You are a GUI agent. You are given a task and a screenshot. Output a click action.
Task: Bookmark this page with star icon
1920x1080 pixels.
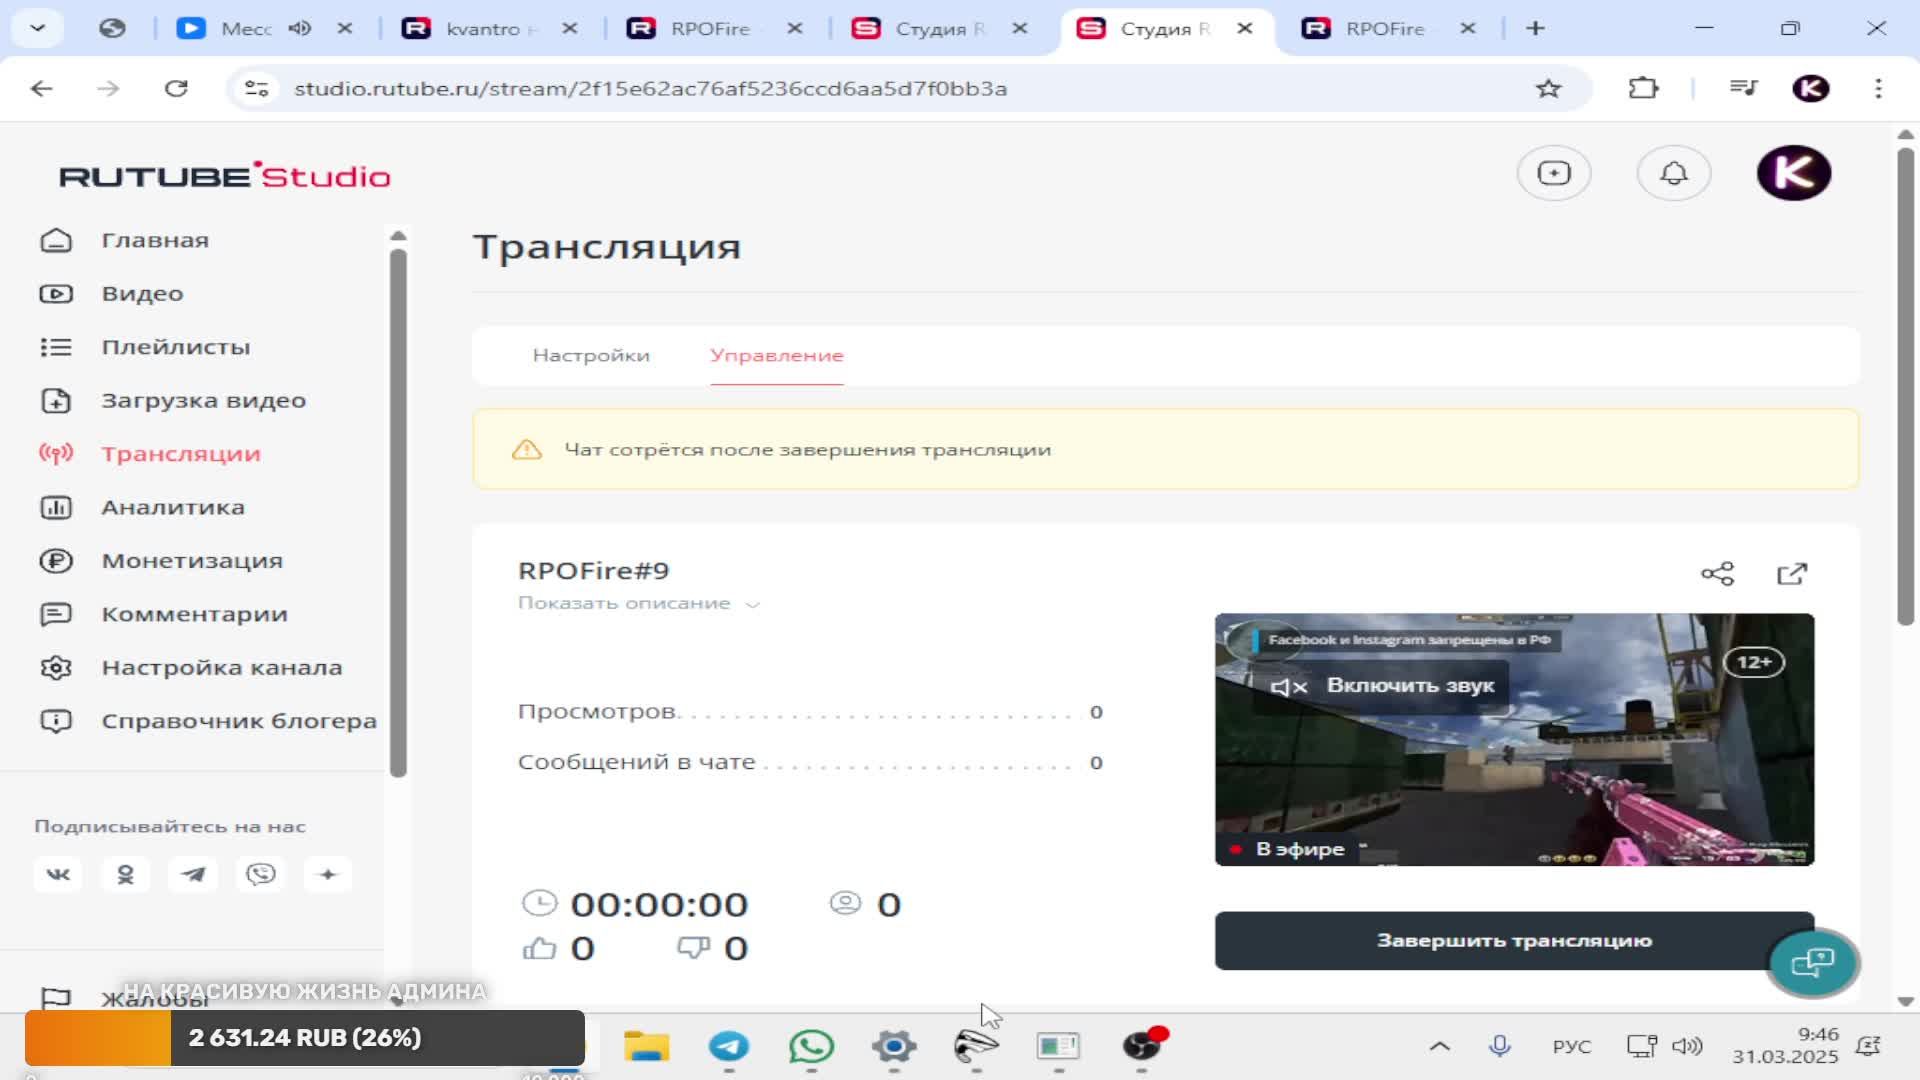1548,89
